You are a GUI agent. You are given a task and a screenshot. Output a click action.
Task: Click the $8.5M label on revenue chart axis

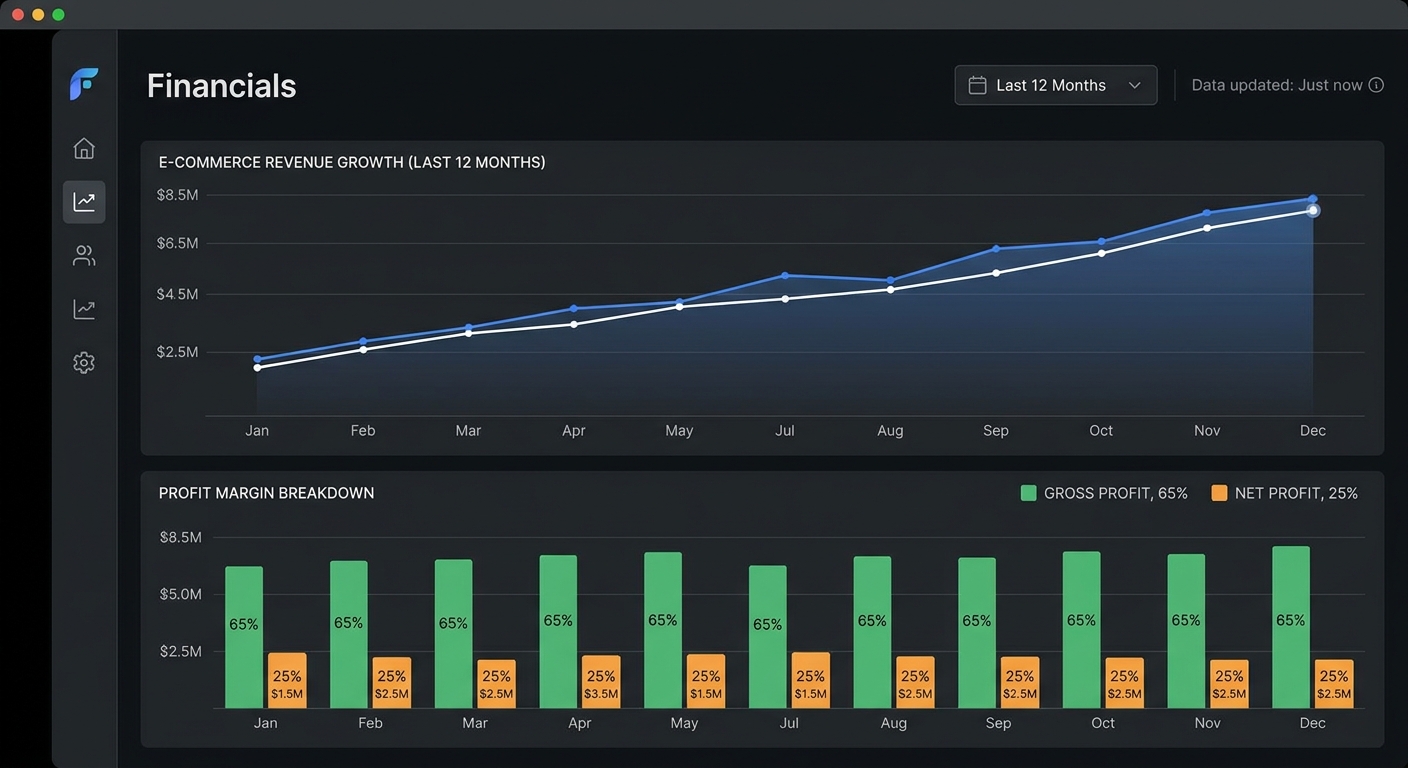click(x=178, y=195)
